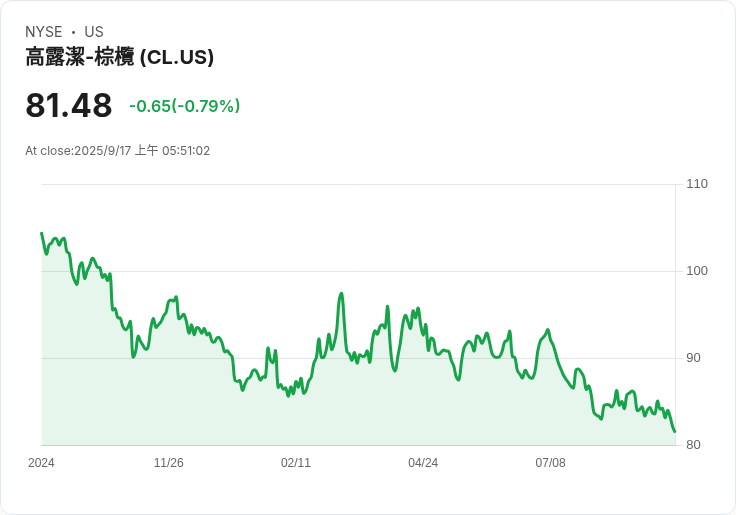
Task: Click the At close timestamp text
Action: (x=117, y=151)
